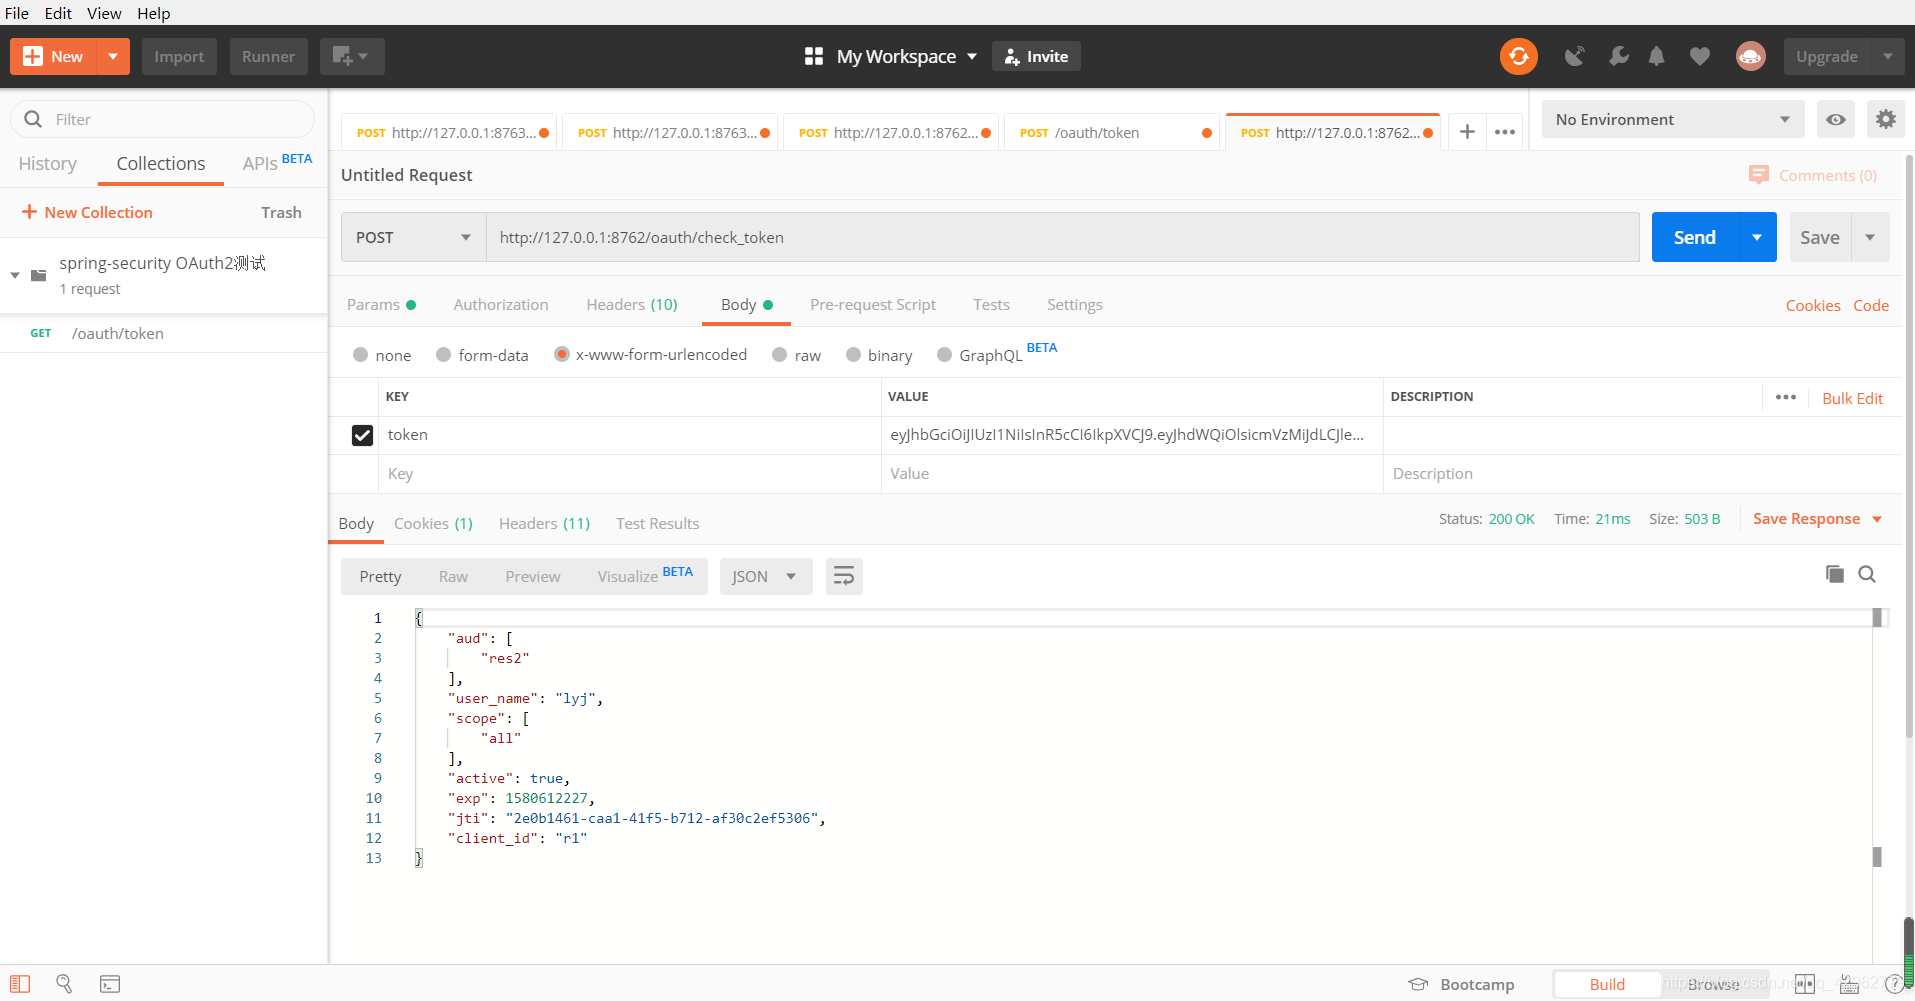Switch to two-pane layout icon
The image size is (1915, 1001).
click(x=1805, y=984)
